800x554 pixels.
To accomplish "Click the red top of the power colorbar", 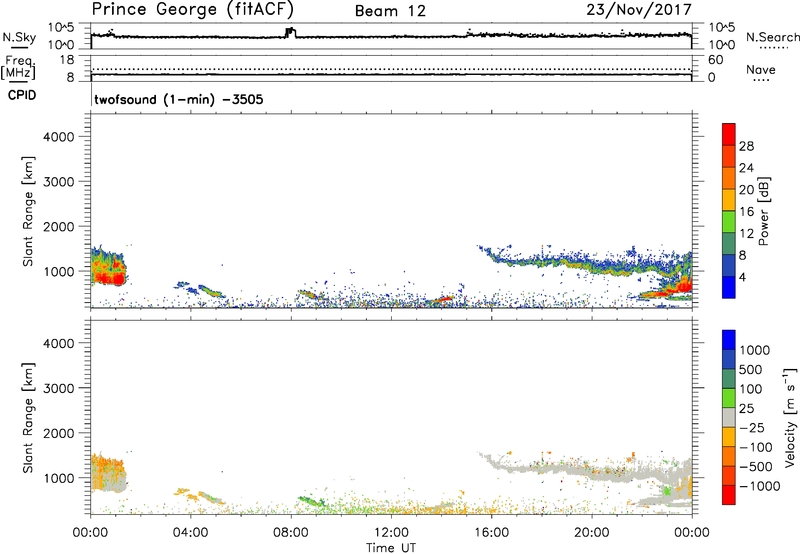I will (729, 134).
